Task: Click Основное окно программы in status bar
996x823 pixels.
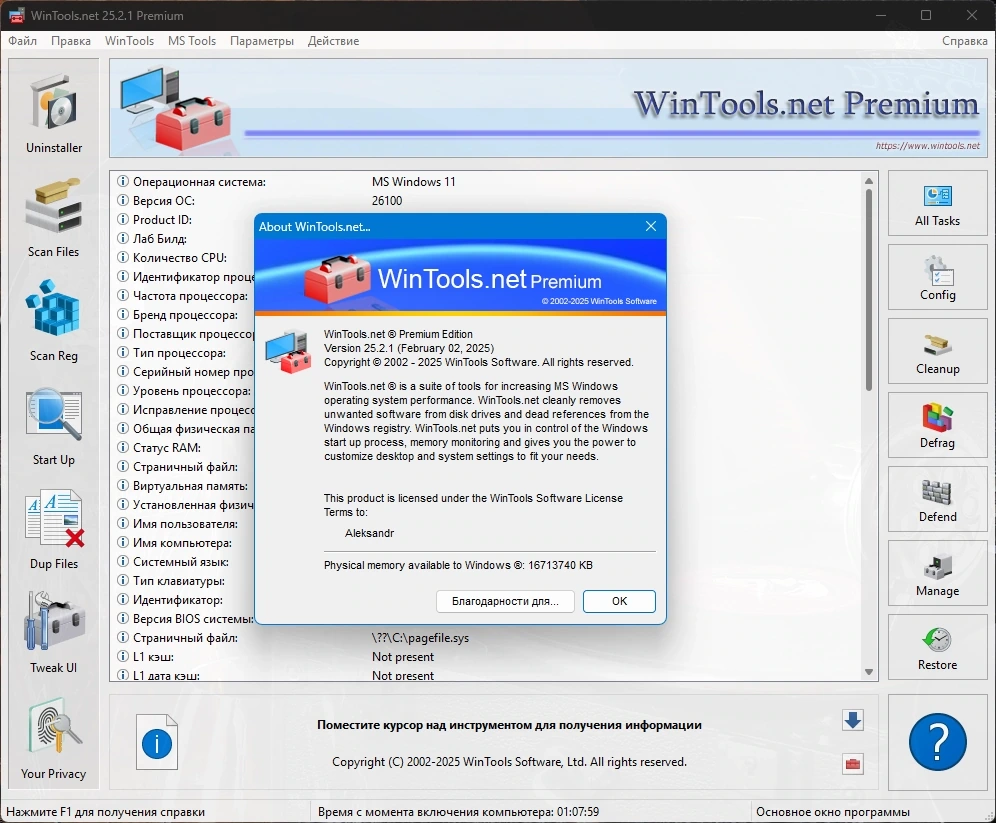Action: [x=833, y=812]
